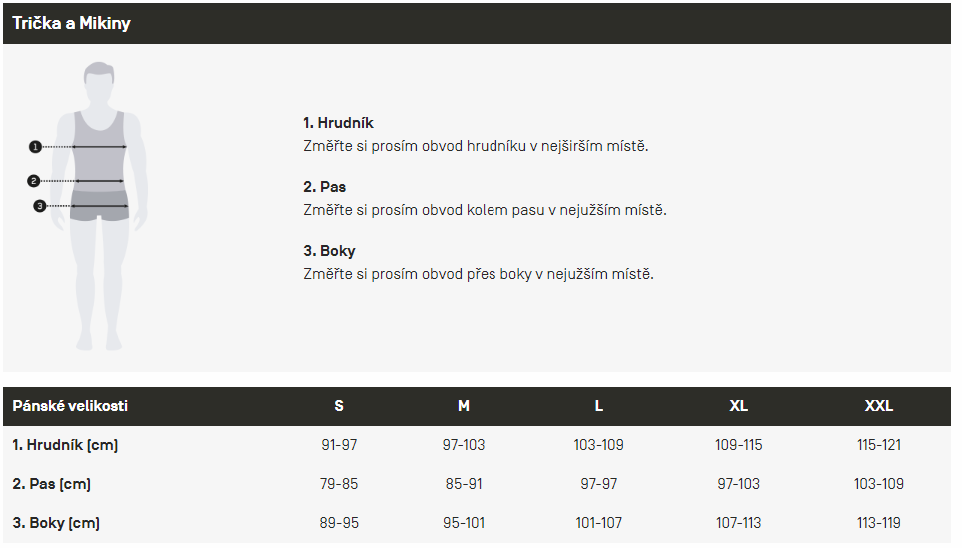Click the male body silhouette's head
The height and width of the screenshot is (548, 962).
(x=99, y=82)
